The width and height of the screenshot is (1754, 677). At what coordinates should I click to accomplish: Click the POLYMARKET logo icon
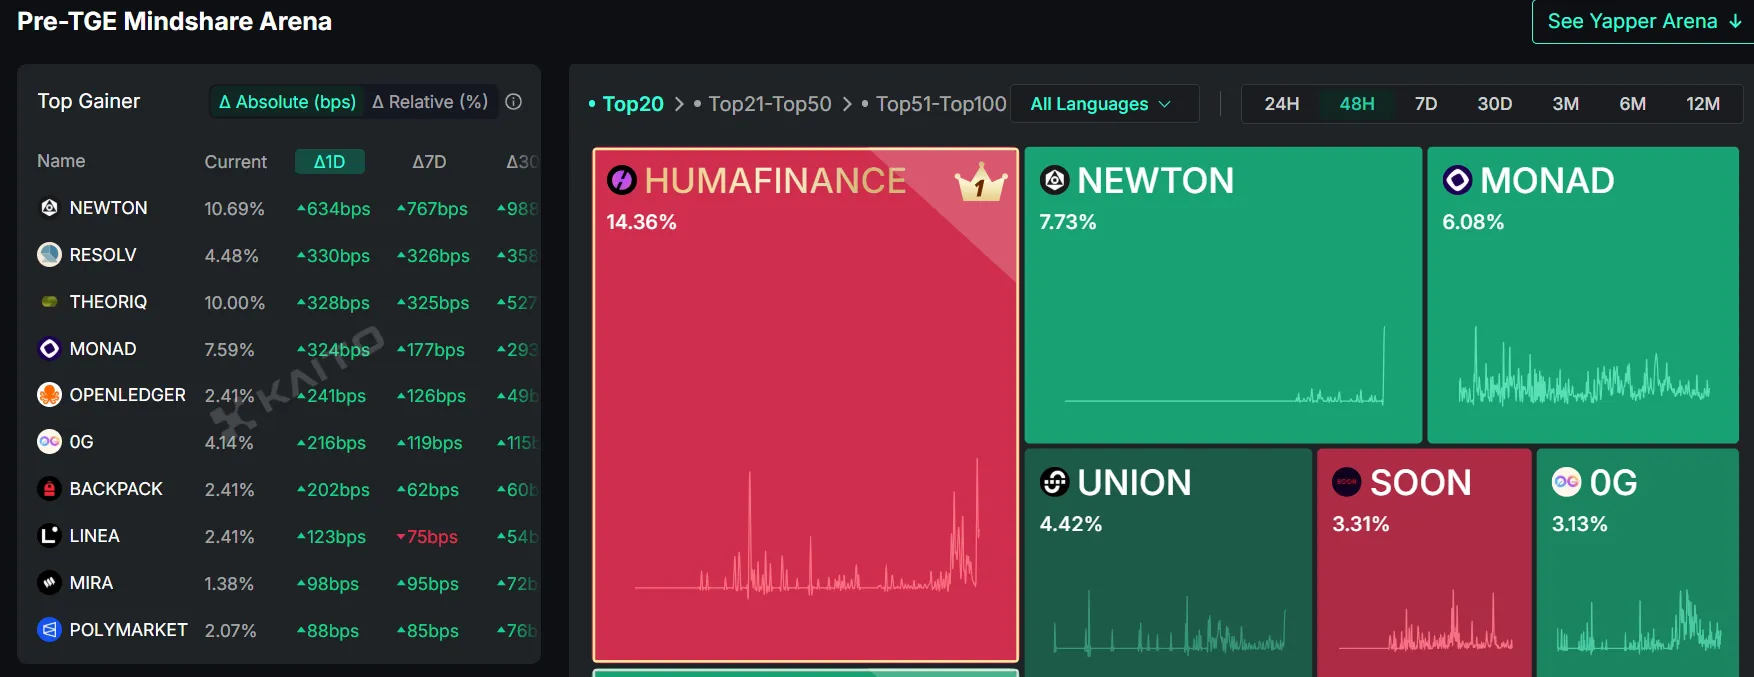(x=49, y=629)
